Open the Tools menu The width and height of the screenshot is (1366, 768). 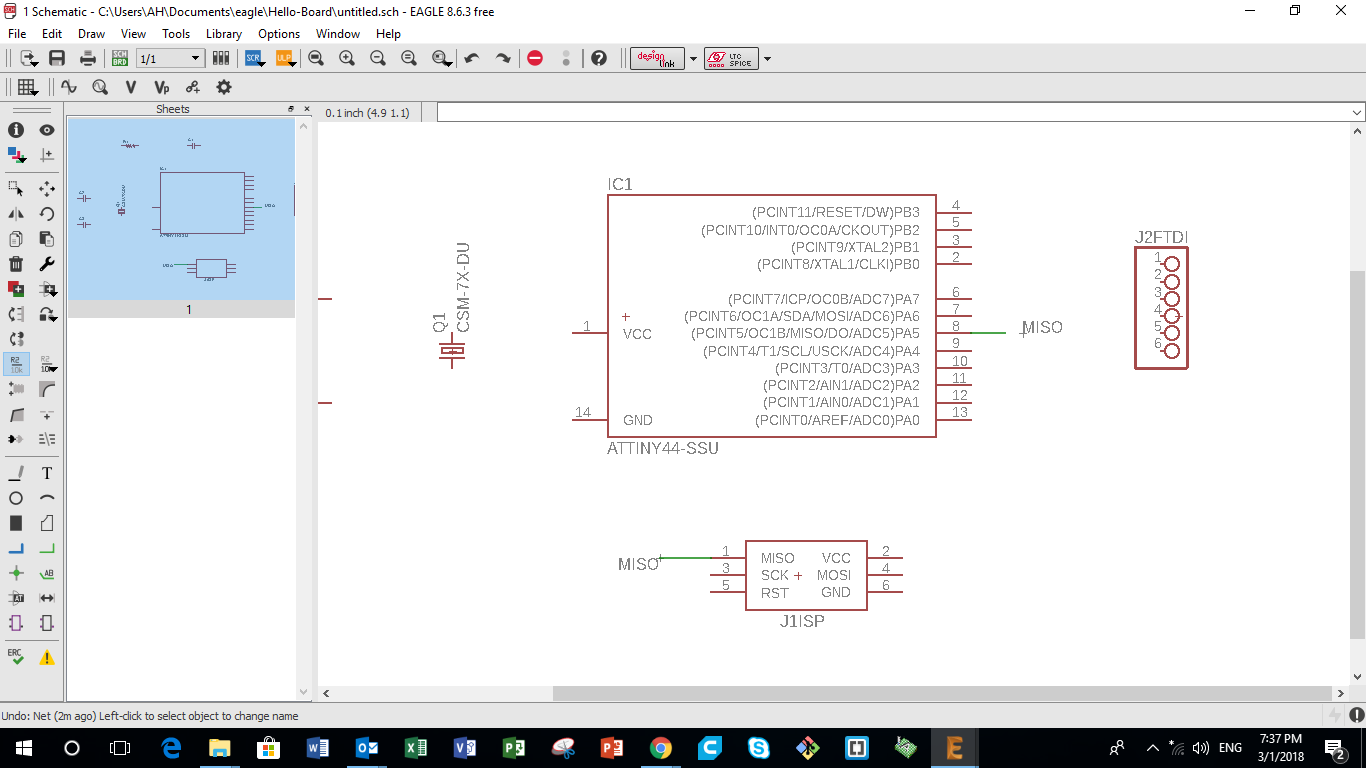point(176,33)
